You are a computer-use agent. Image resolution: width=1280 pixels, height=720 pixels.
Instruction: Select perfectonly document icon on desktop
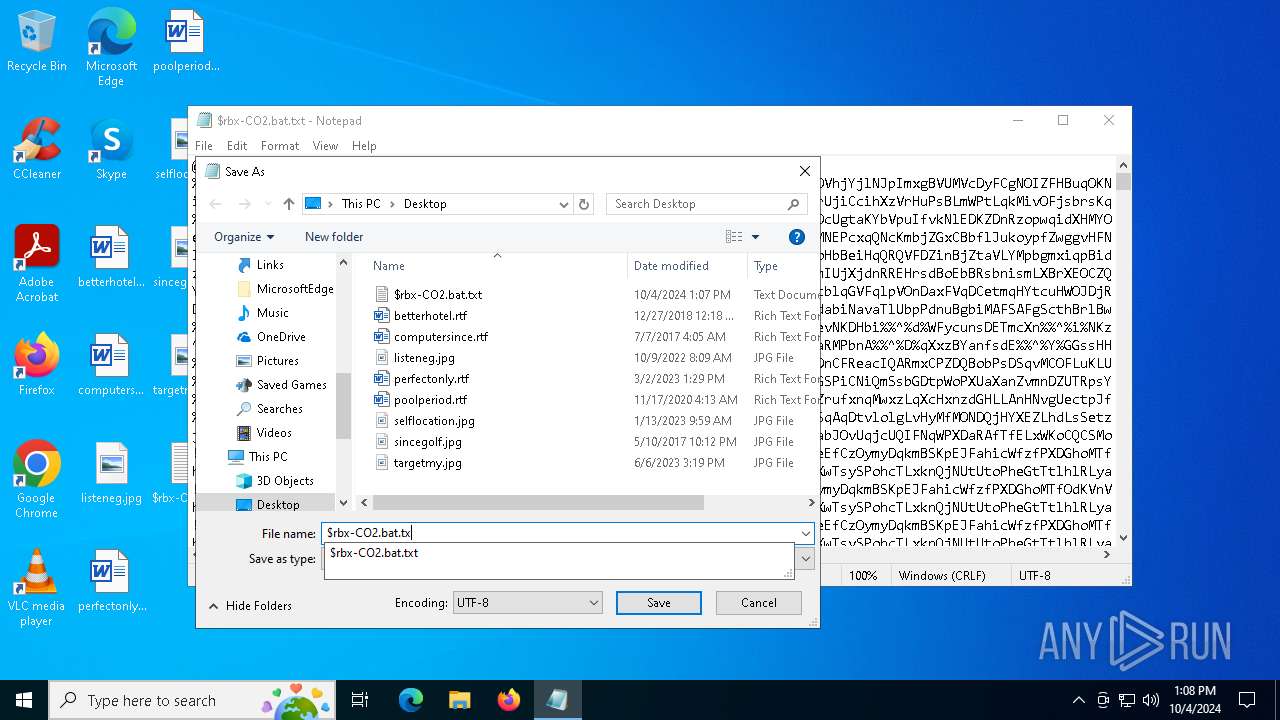111,581
